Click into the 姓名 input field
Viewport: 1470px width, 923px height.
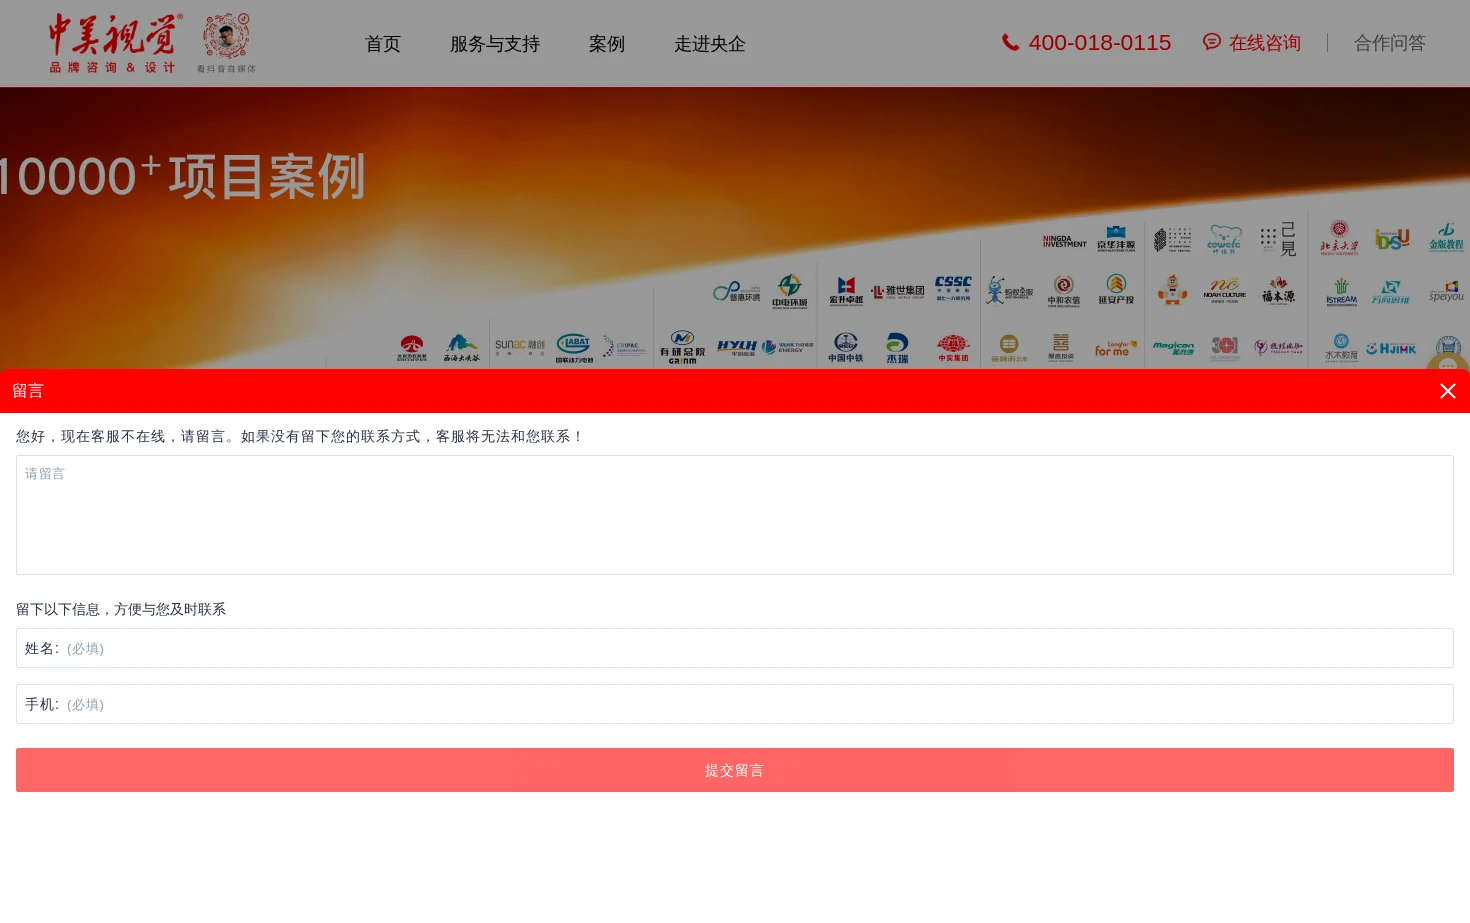coord(735,648)
